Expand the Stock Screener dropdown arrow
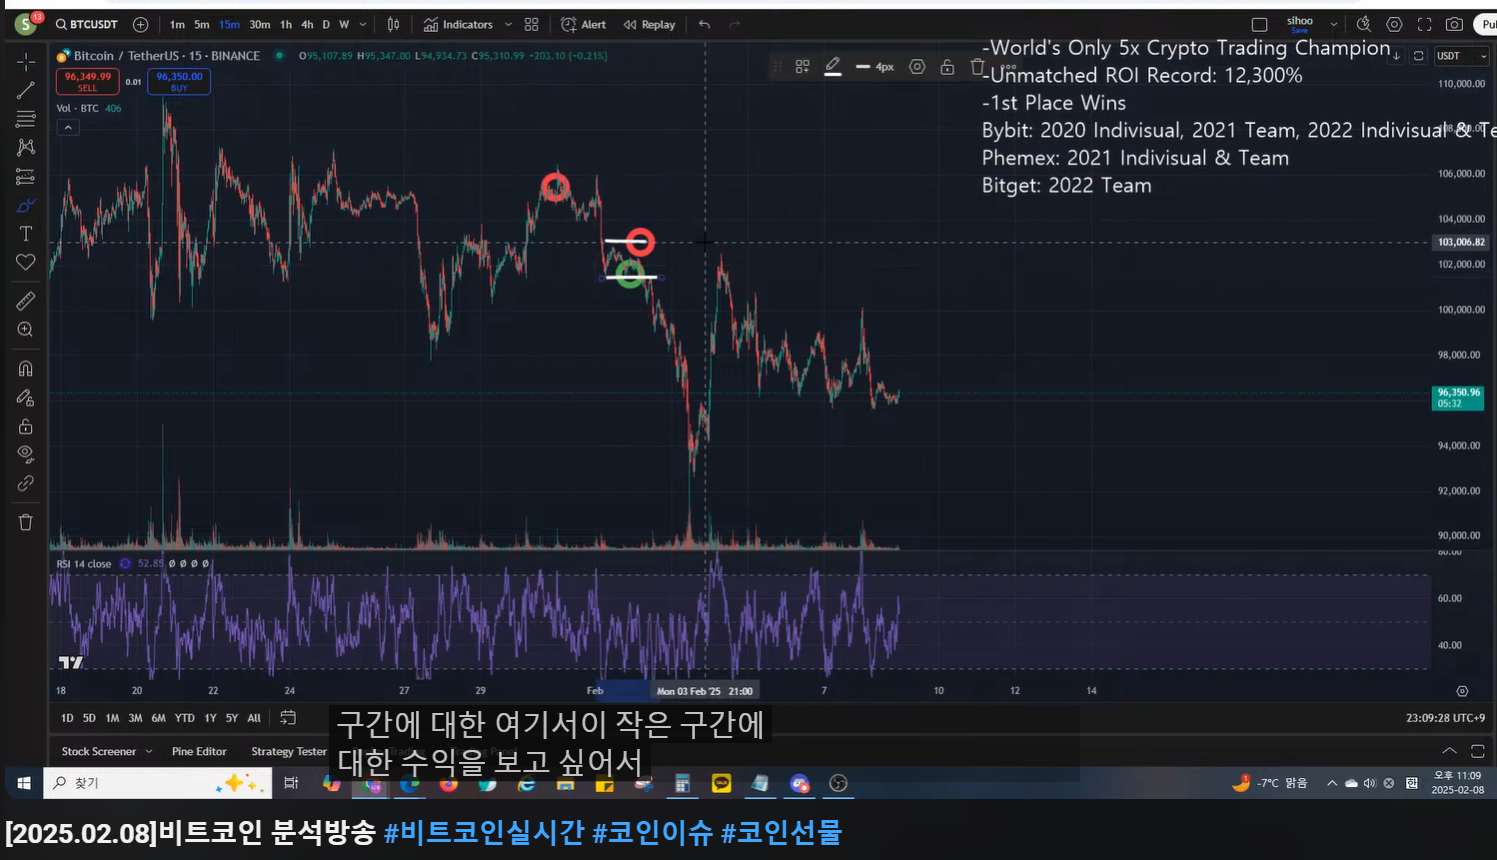This screenshot has width=1497, height=860. (149, 751)
